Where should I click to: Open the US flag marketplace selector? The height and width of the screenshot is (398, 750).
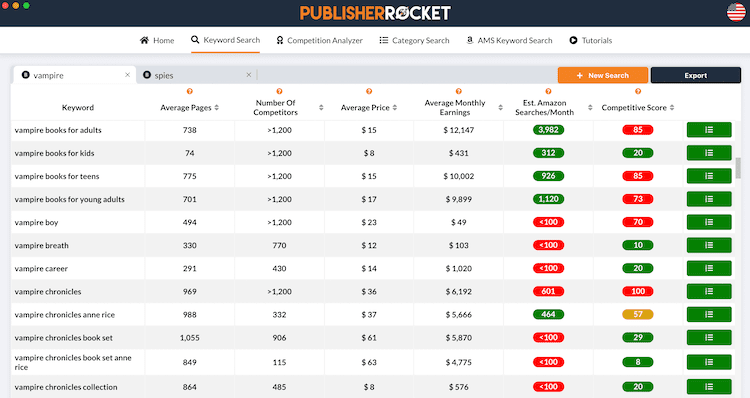pos(736,12)
